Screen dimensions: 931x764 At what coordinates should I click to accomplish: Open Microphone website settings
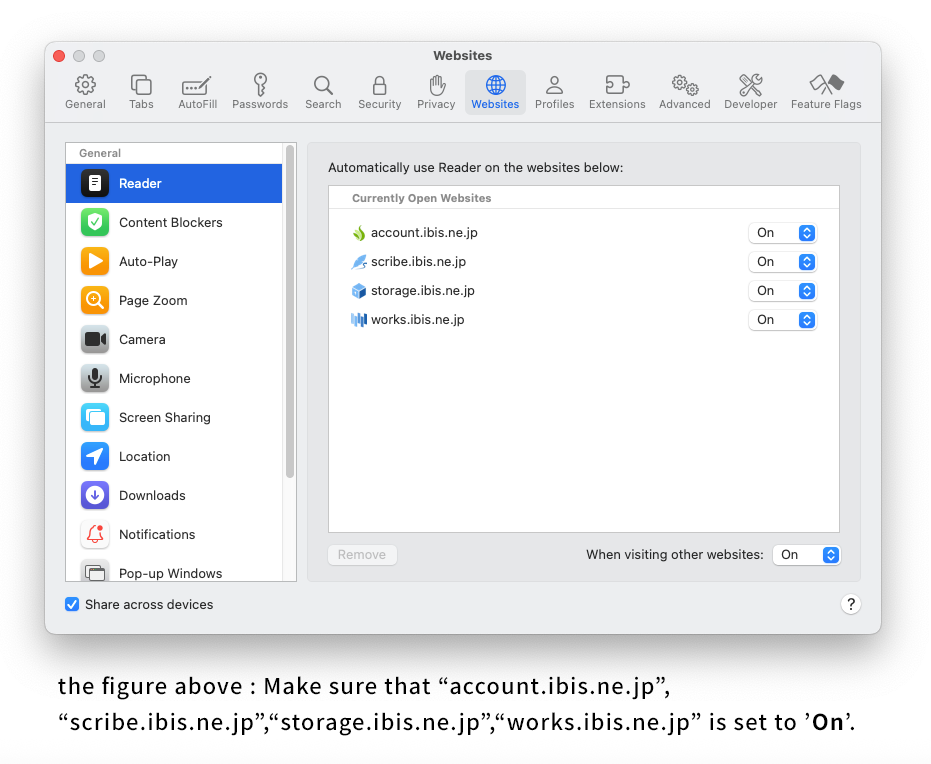pyautogui.click(x=154, y=378)
